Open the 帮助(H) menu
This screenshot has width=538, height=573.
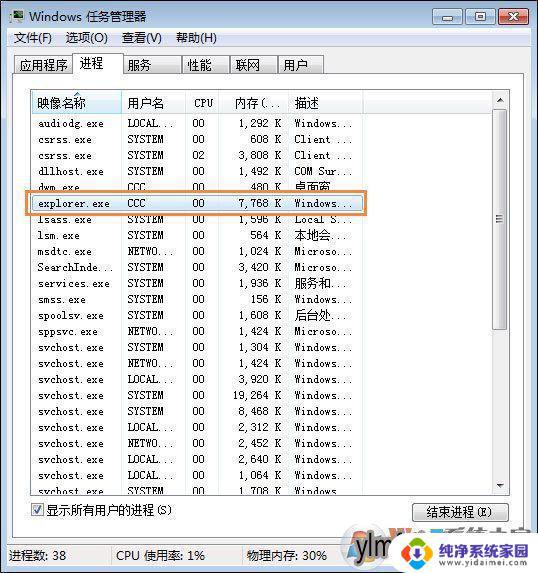click(196, 38)
